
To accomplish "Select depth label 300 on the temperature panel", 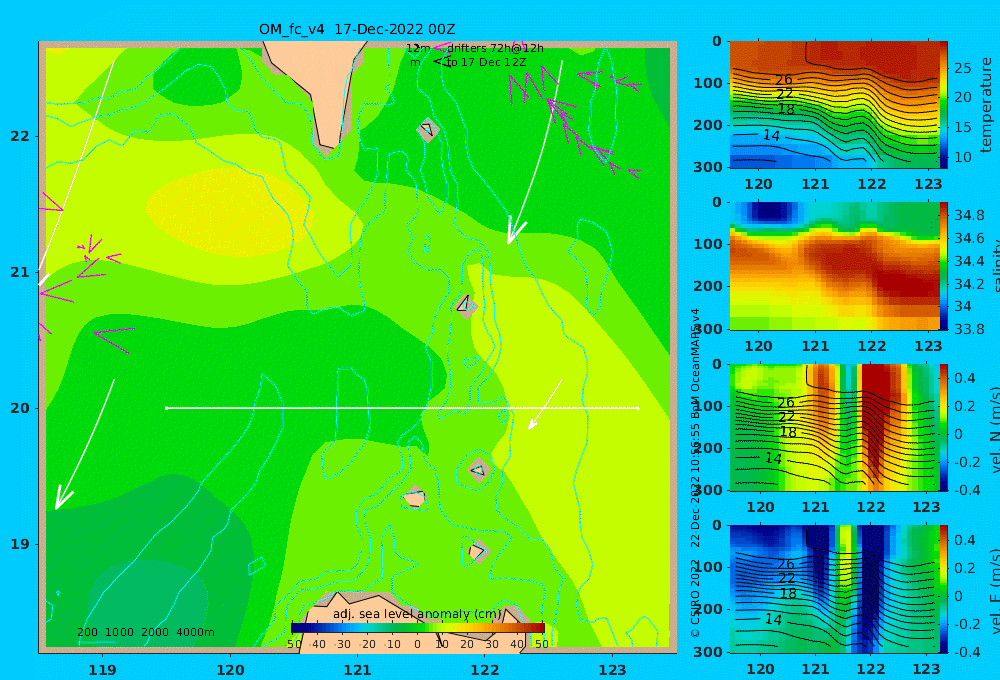I will (x=708, y=166).
